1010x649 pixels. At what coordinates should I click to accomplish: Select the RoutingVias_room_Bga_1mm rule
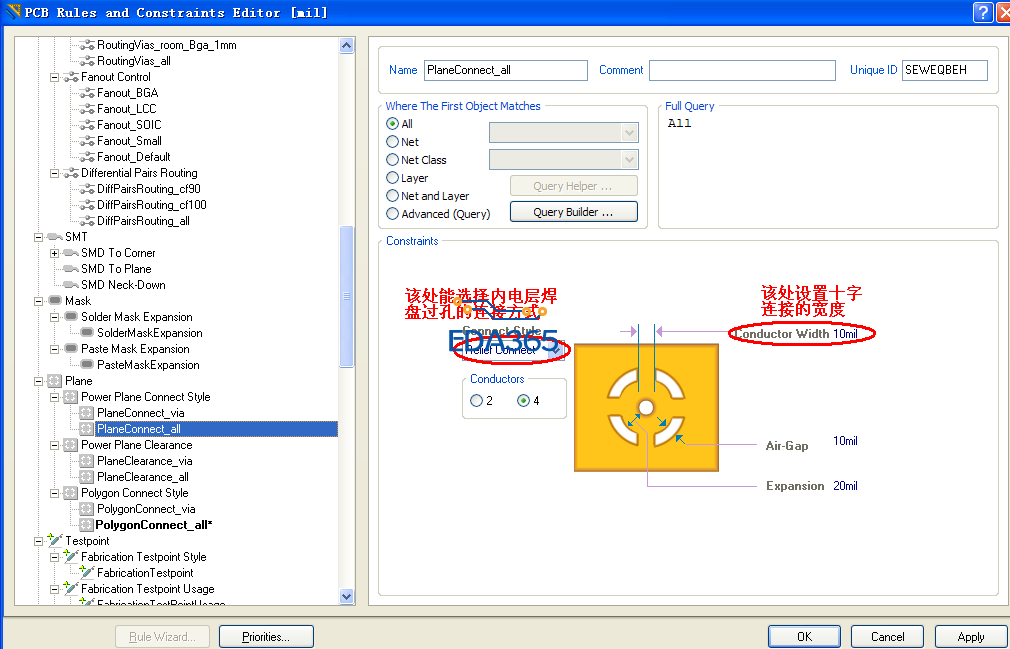point(166,45)
